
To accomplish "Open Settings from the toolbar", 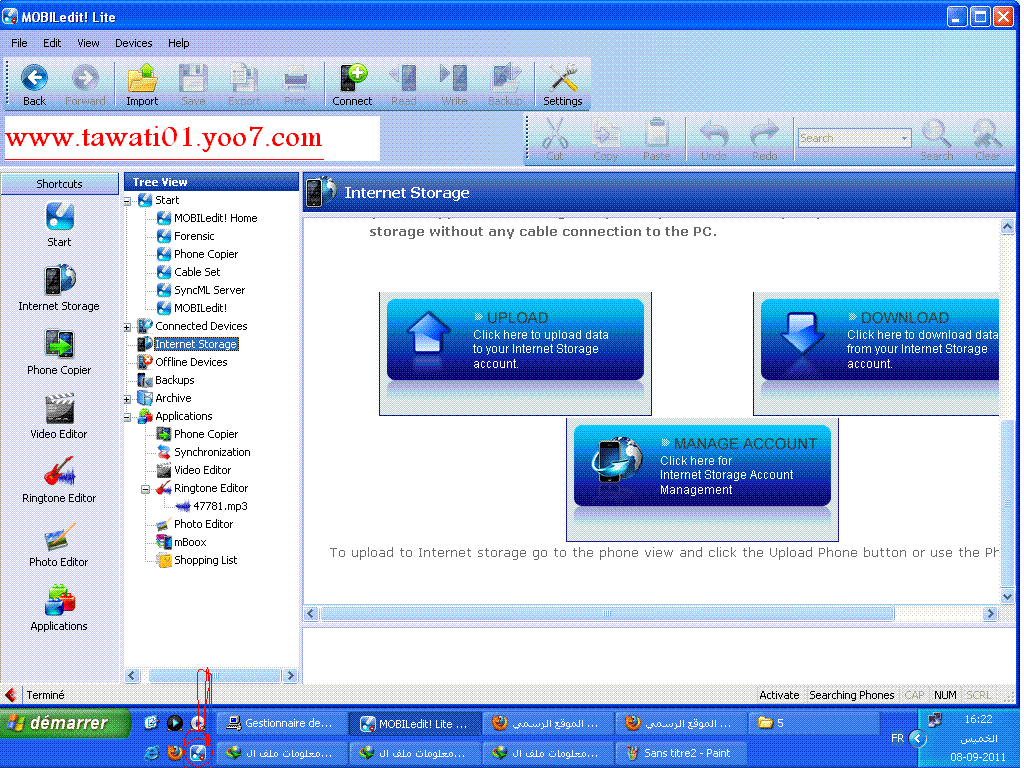I will (x=562, y=84).
